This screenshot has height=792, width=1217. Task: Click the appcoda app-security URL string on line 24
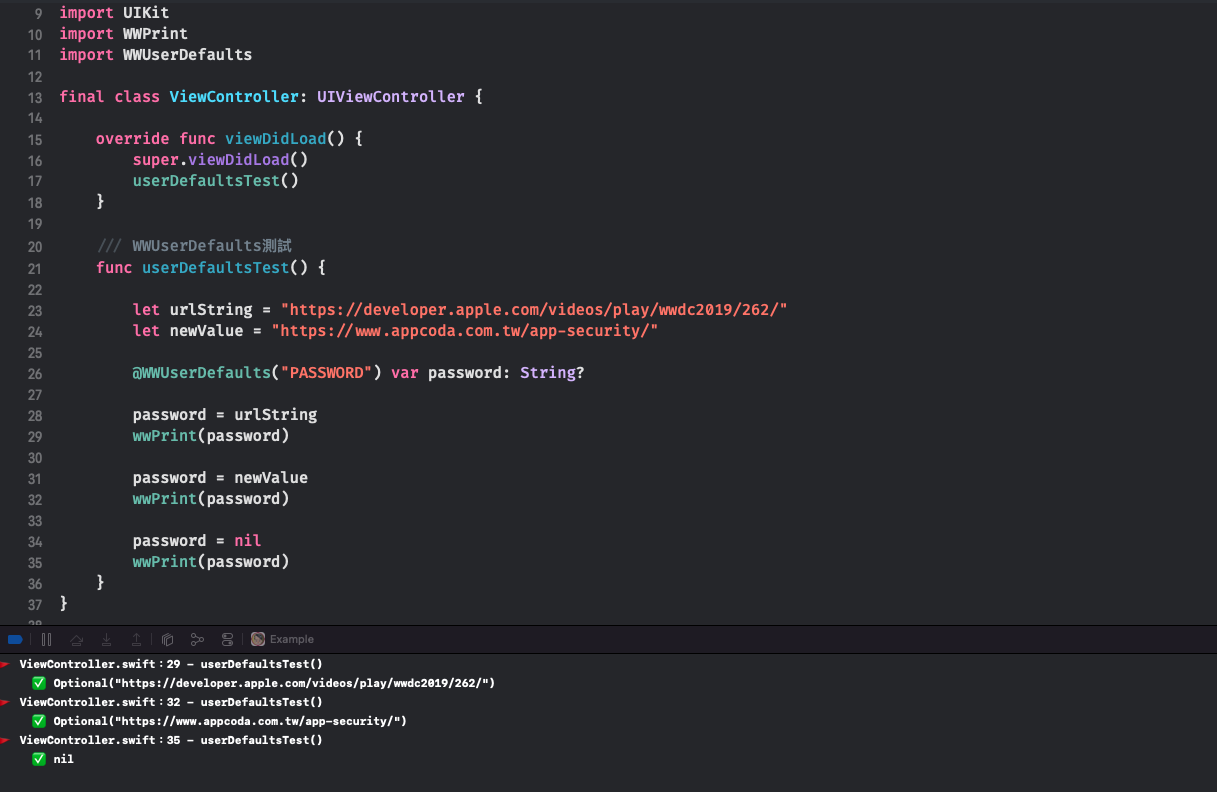[x=465, y=331]
